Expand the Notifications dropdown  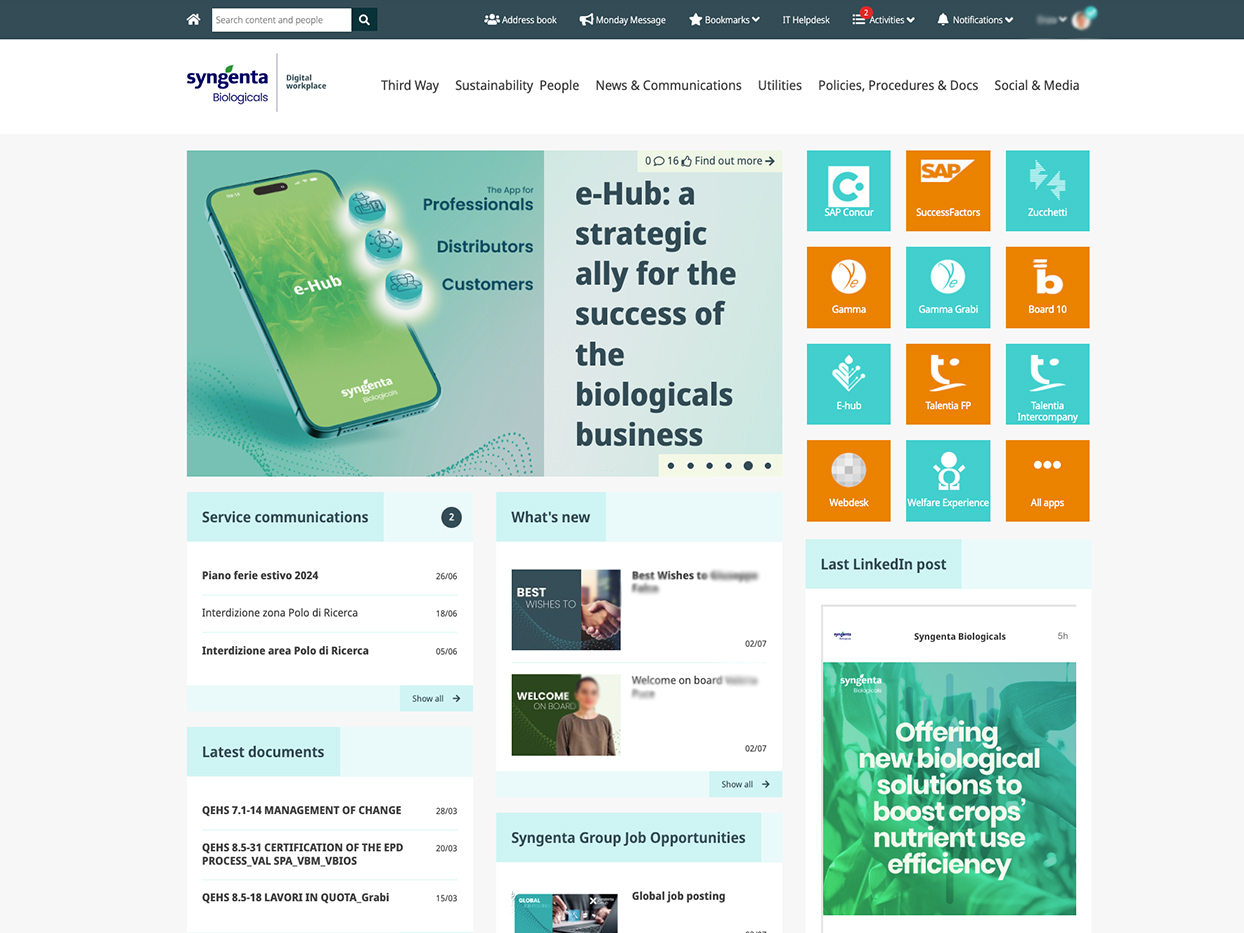975,19
